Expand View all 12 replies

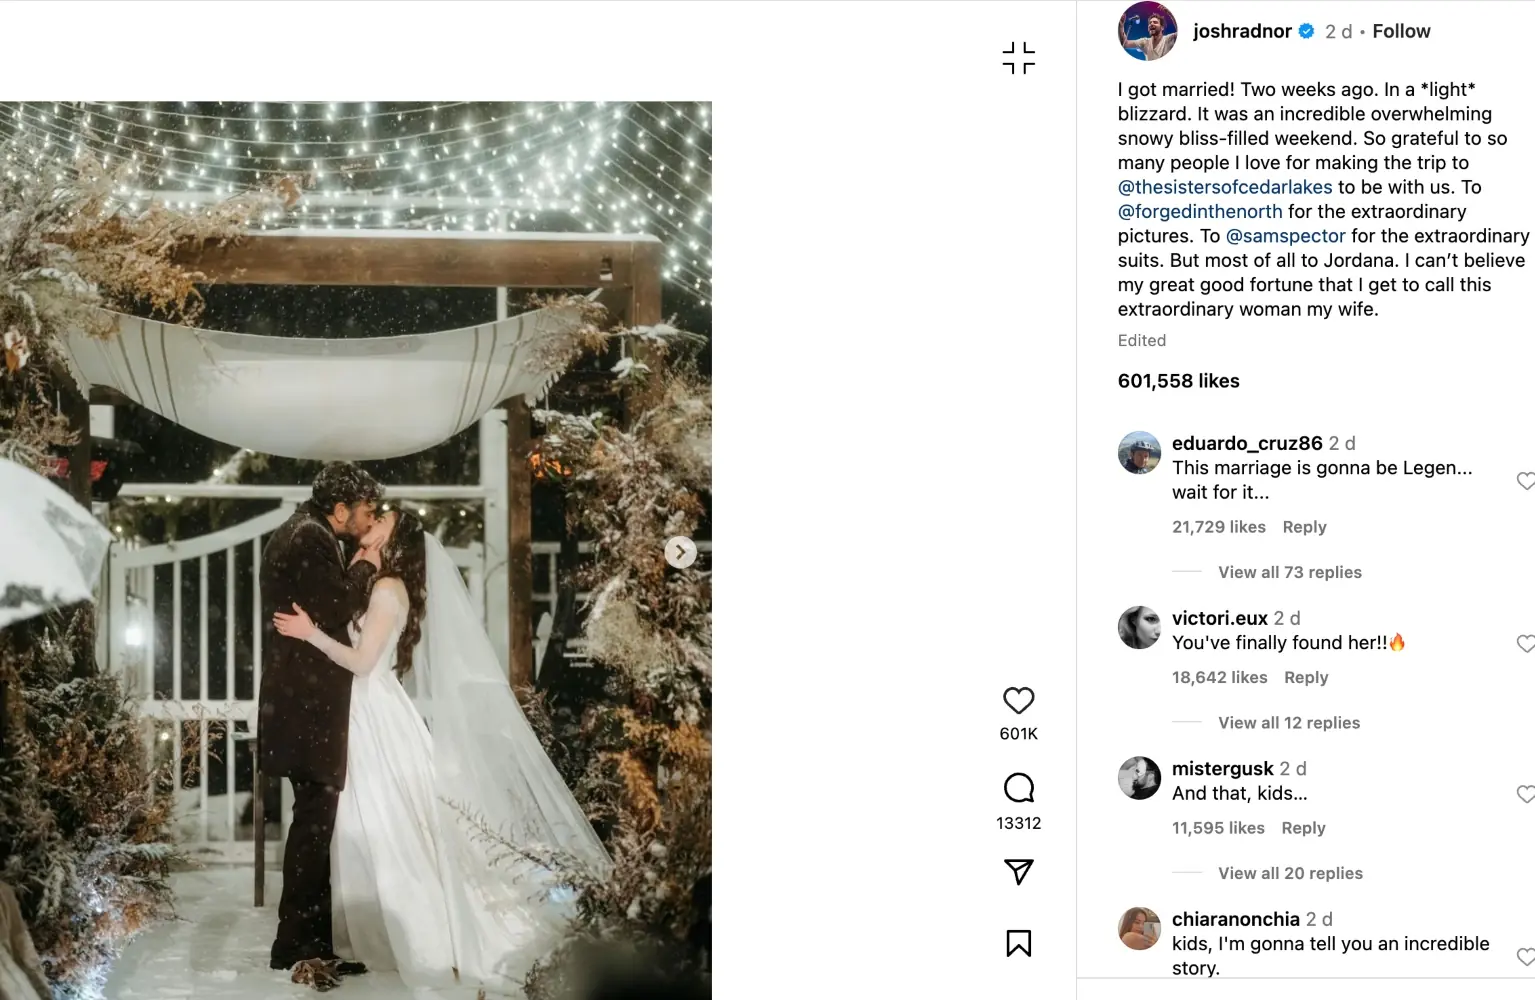click(1288, 723)
